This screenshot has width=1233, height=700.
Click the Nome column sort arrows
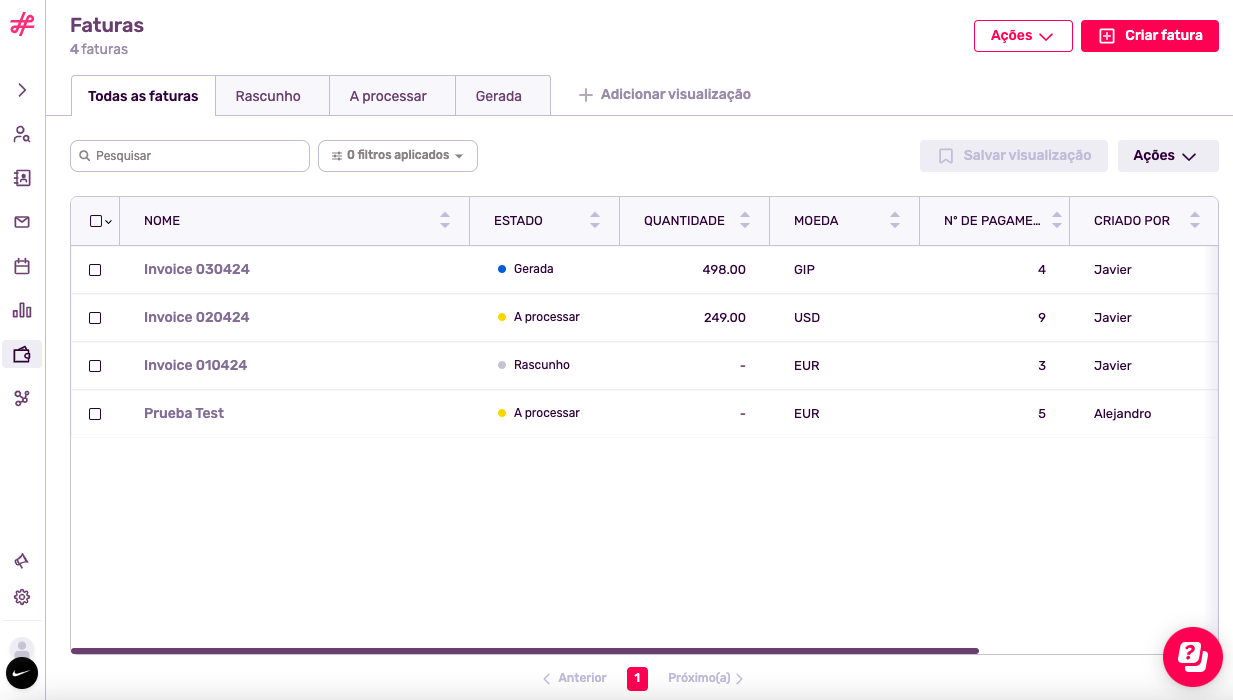445,221
